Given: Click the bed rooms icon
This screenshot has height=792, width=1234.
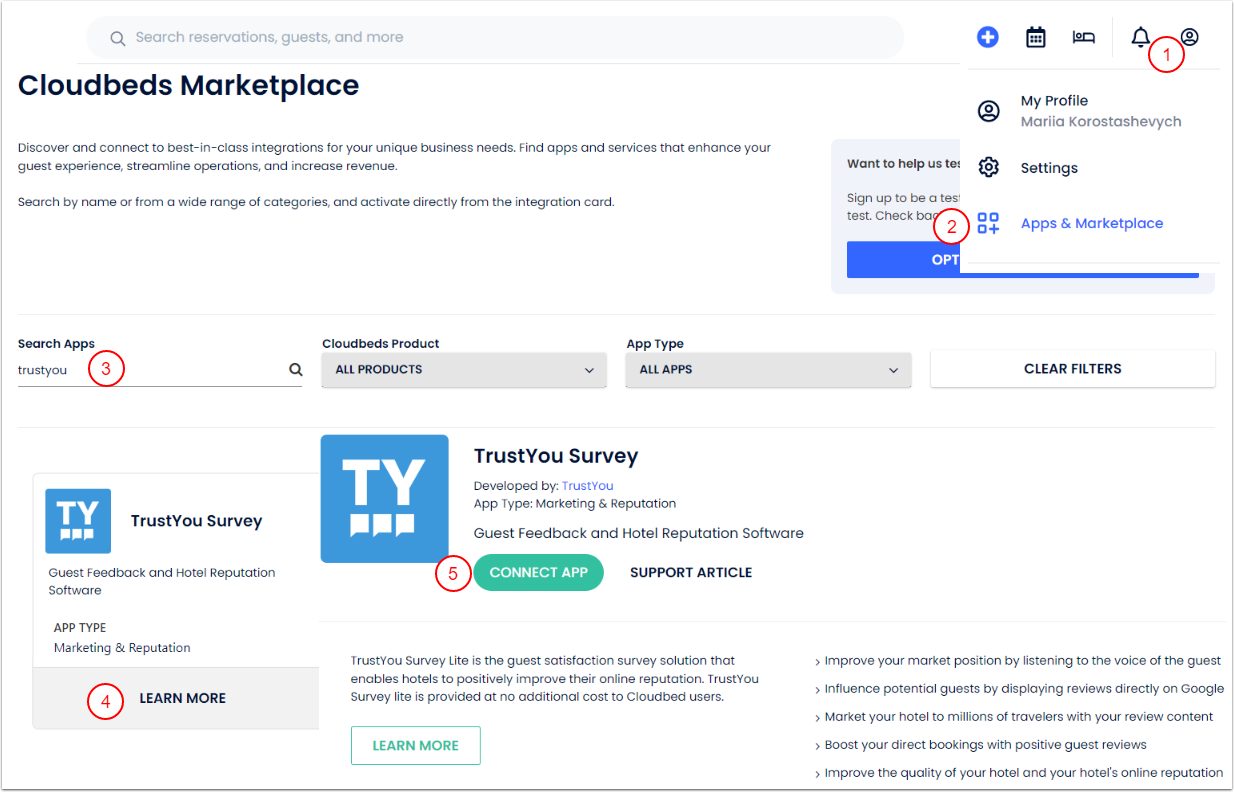Looking at the screenshot, I should coord(1084,37).
